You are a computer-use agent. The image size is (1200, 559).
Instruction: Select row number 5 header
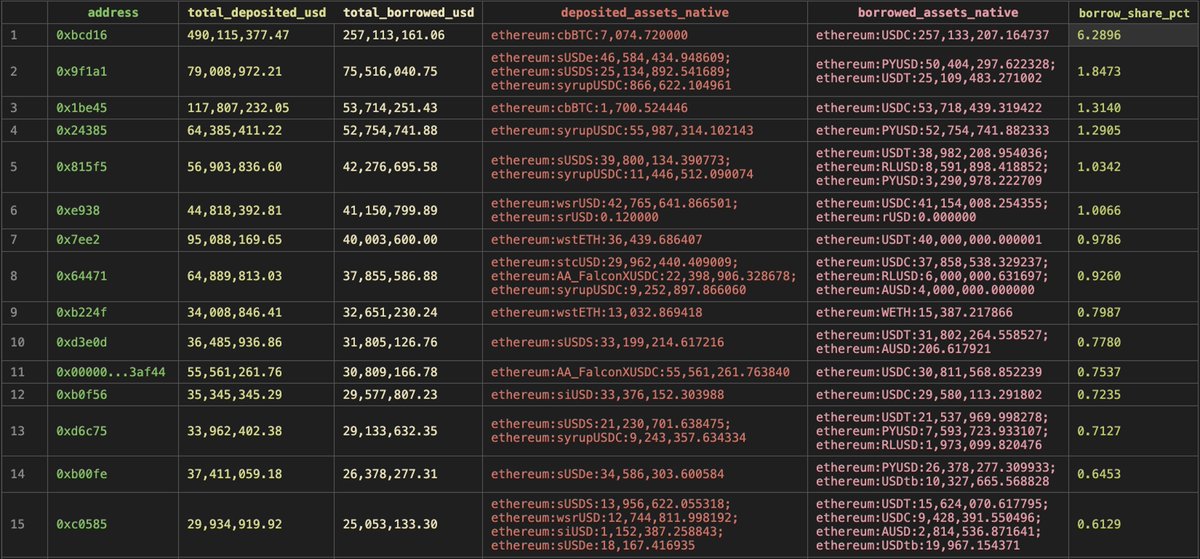pos(14,166)
